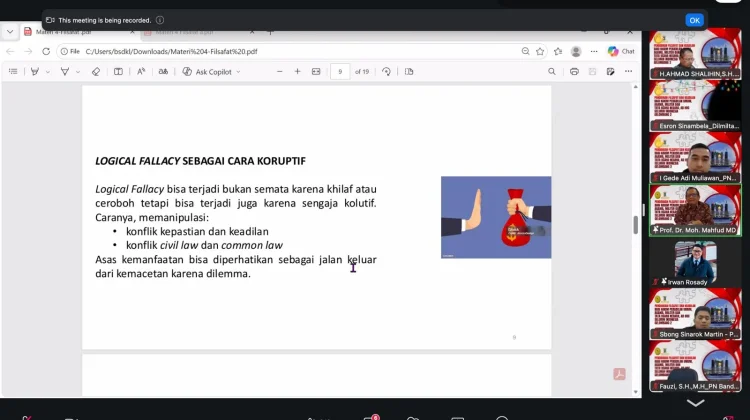Image resolution: width=750 pixels, height=420 pixels.
Task: Select Esron Sinambela participant video
Action: 695,105
